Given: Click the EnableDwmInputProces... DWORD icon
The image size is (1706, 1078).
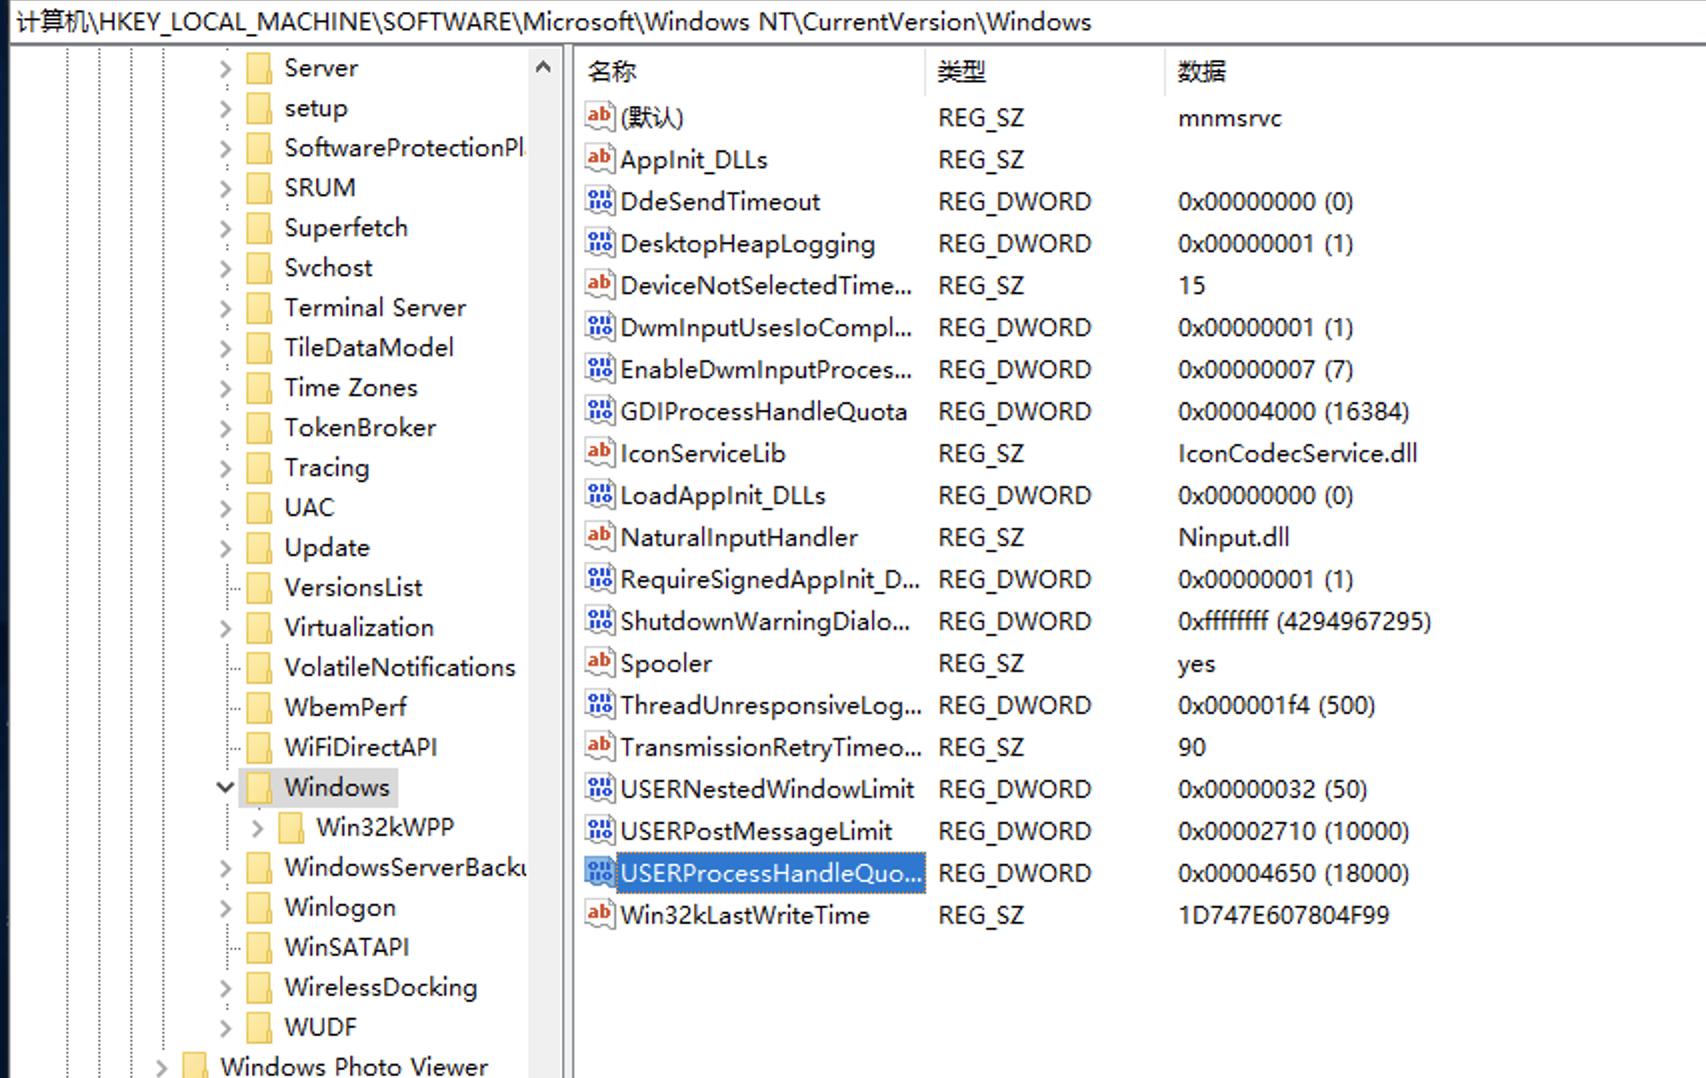Looking at the screenshot, I should [599, 368].
